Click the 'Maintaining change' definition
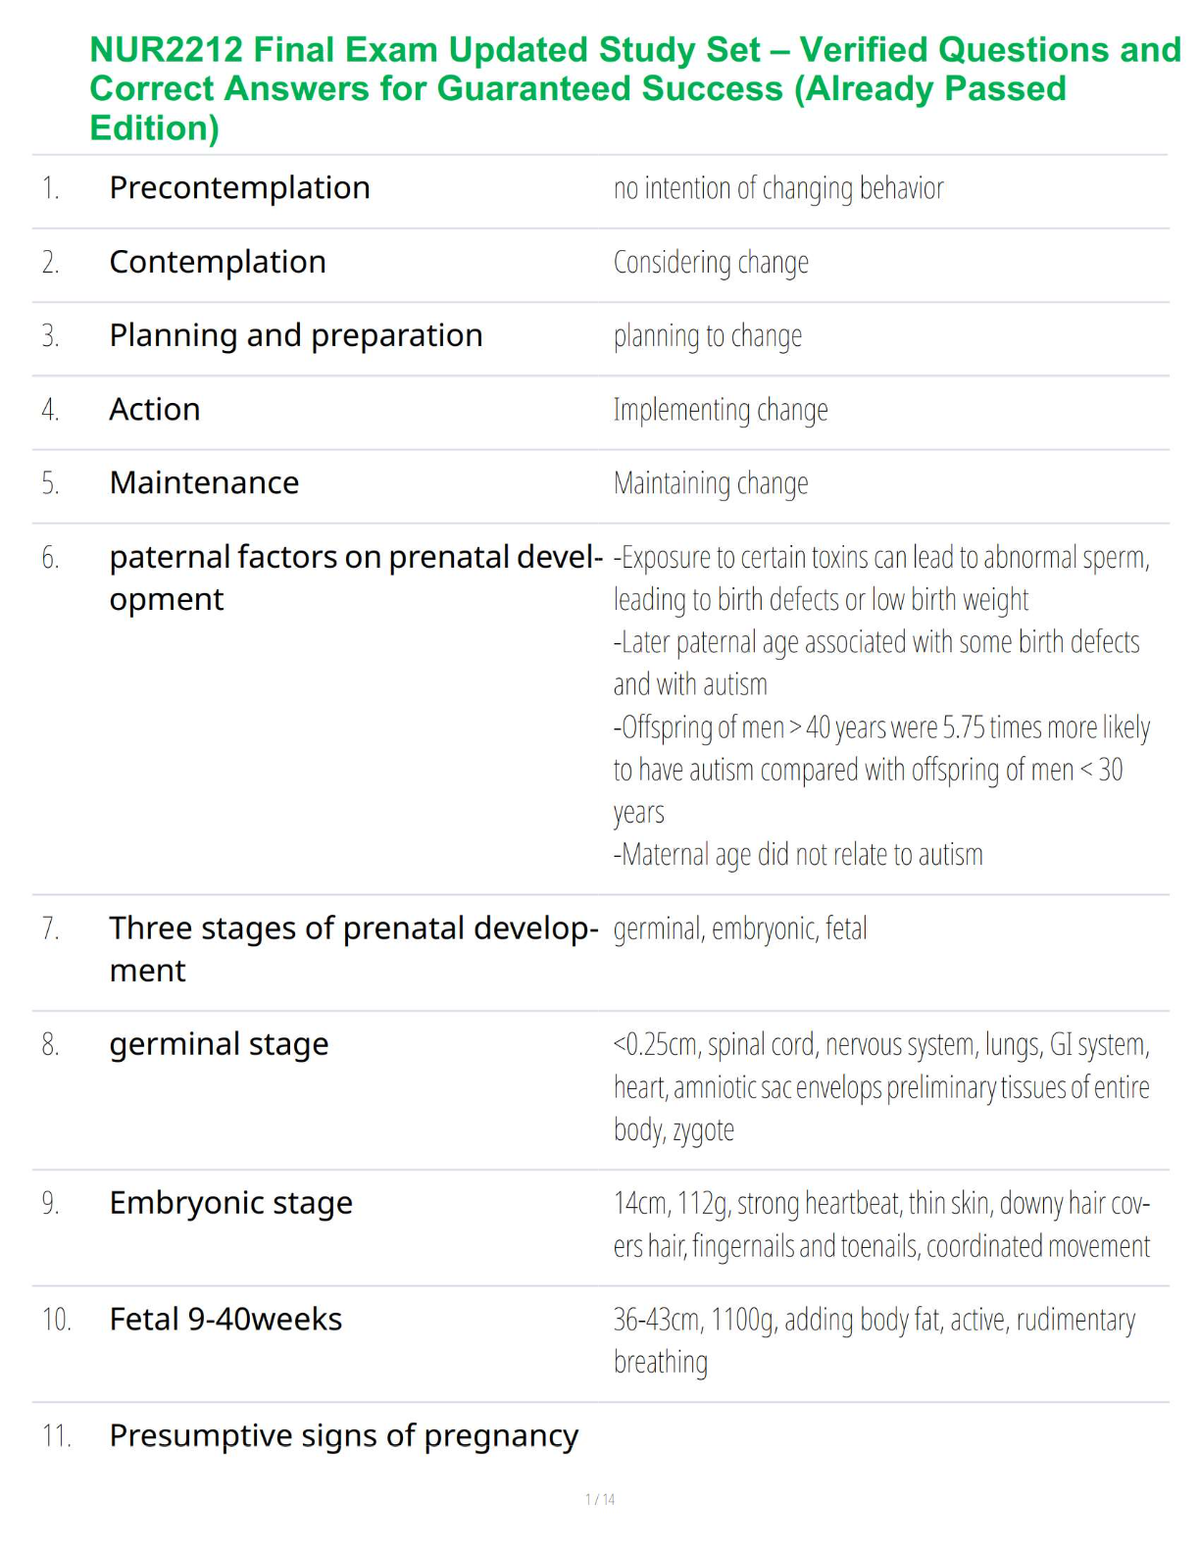Screen dimensions: 1200x1553 [x=711, y=483]
